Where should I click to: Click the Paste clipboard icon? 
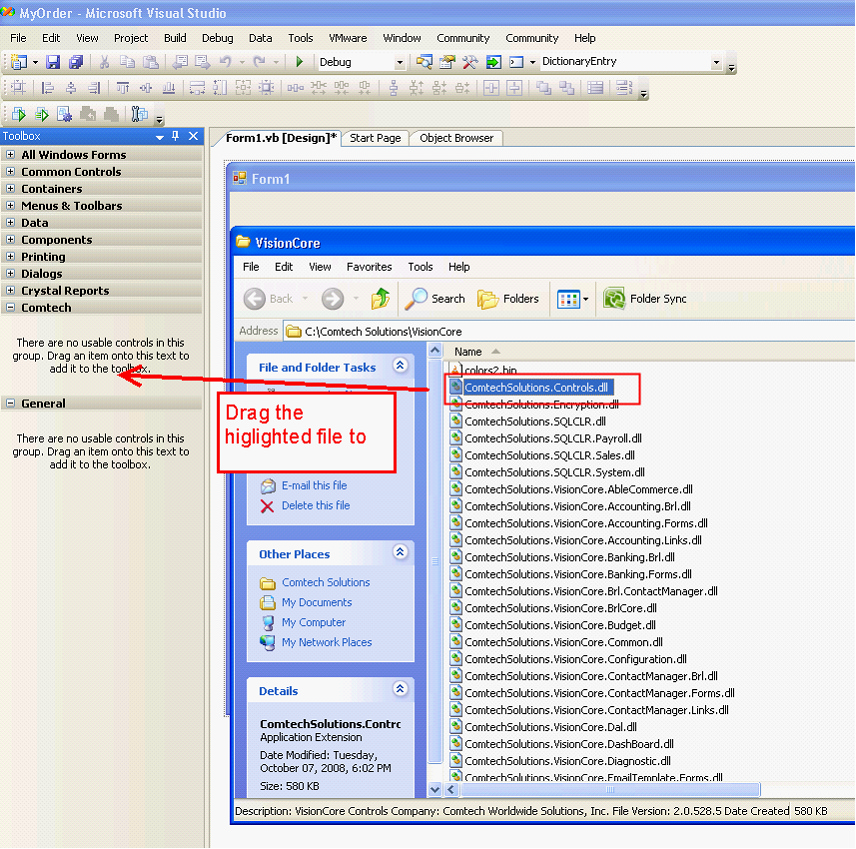tap(151, 62)
